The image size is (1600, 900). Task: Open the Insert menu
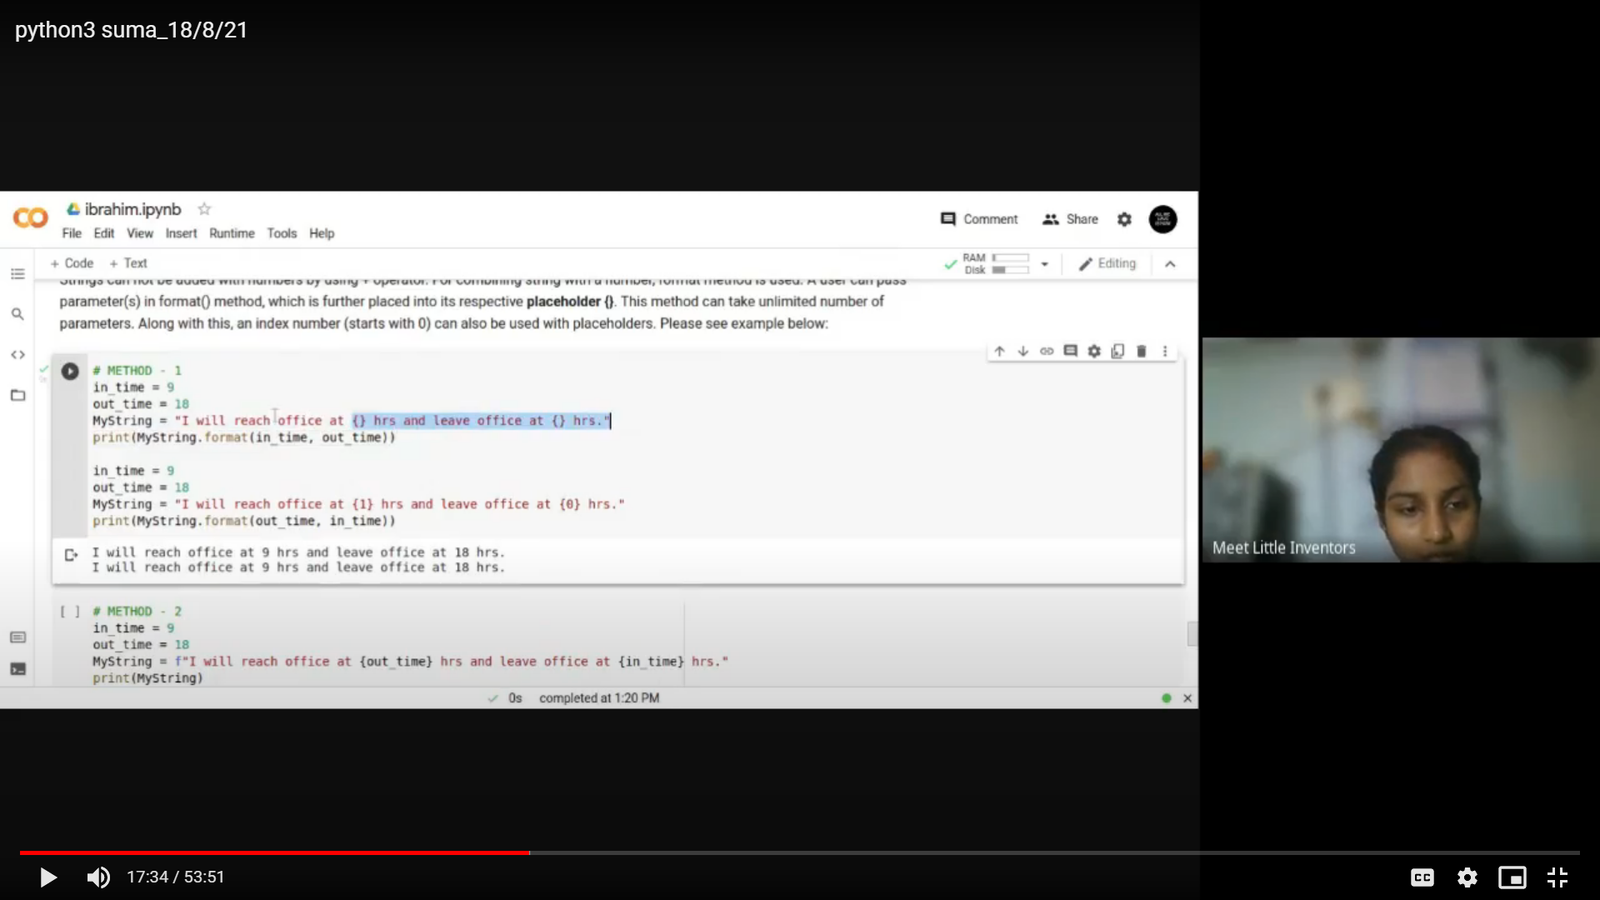coord(181,233)
